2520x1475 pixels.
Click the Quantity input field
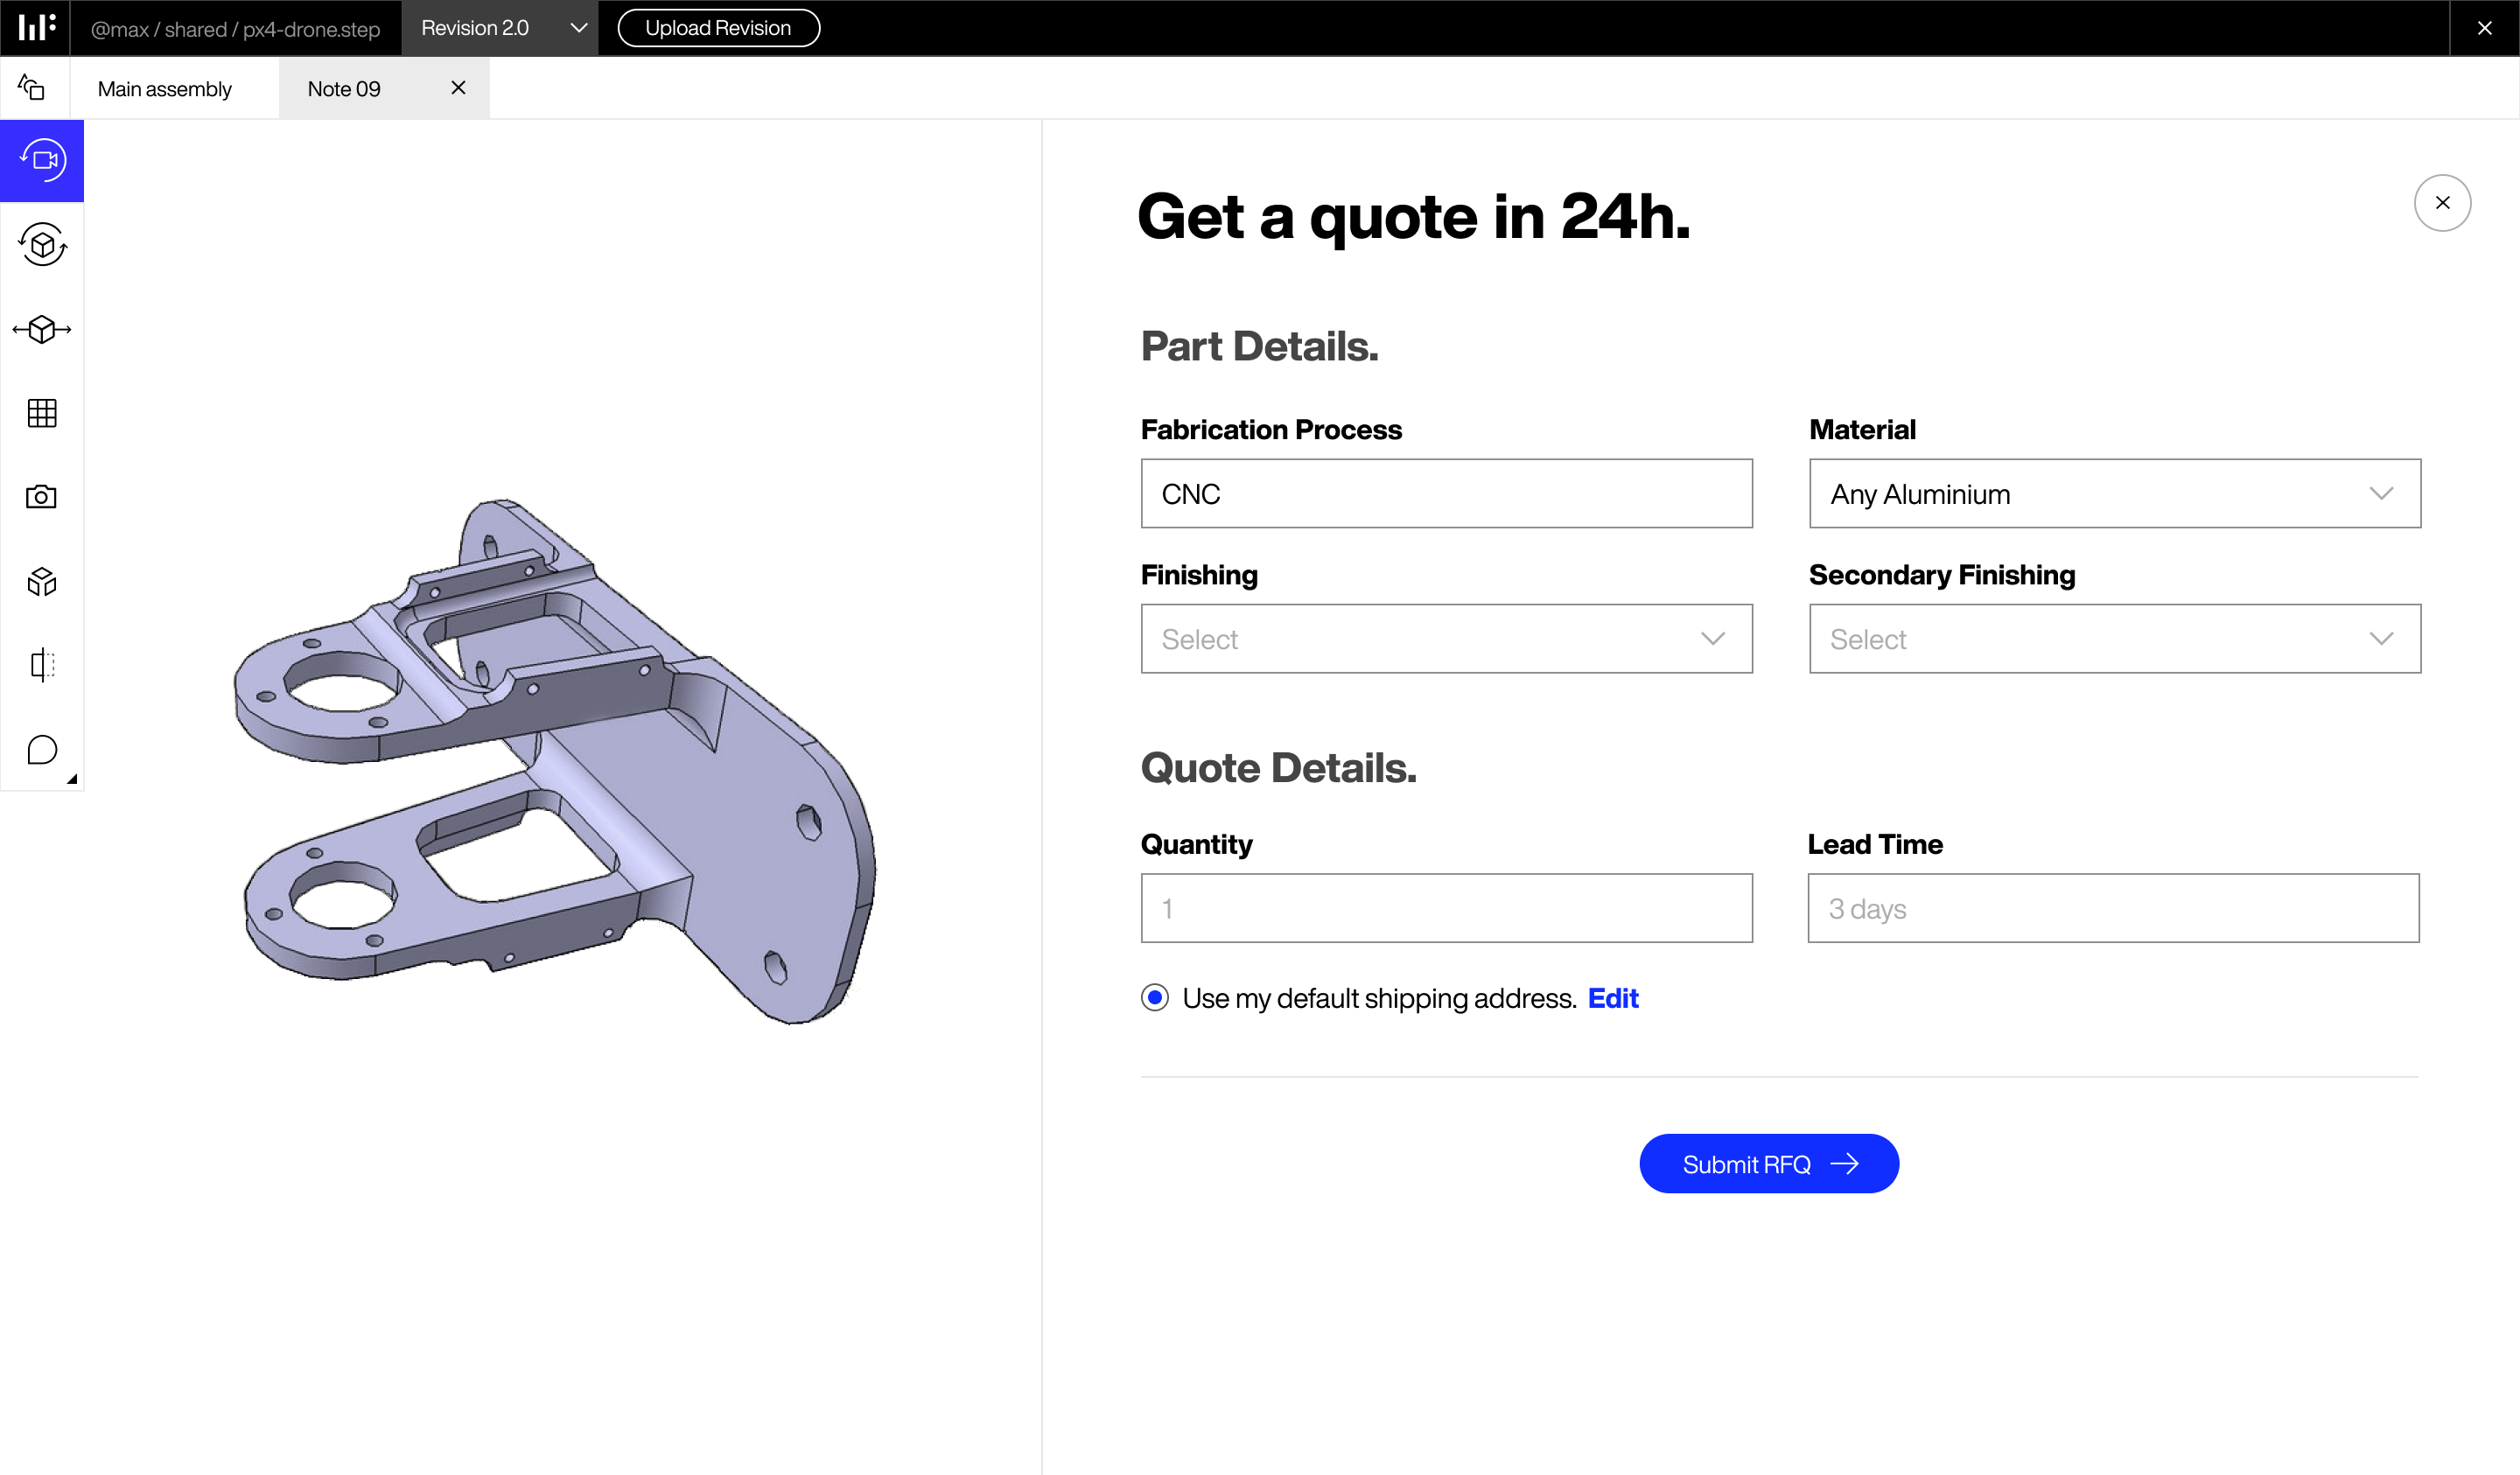1446,908
